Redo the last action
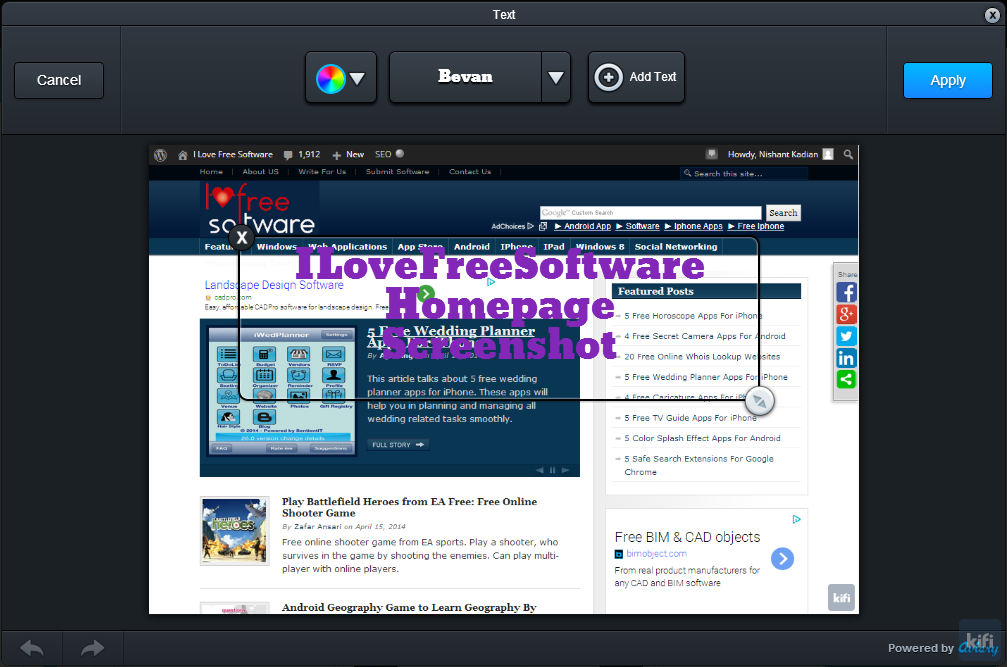Viewport: 1007px width, 667px height. point(92,648)
